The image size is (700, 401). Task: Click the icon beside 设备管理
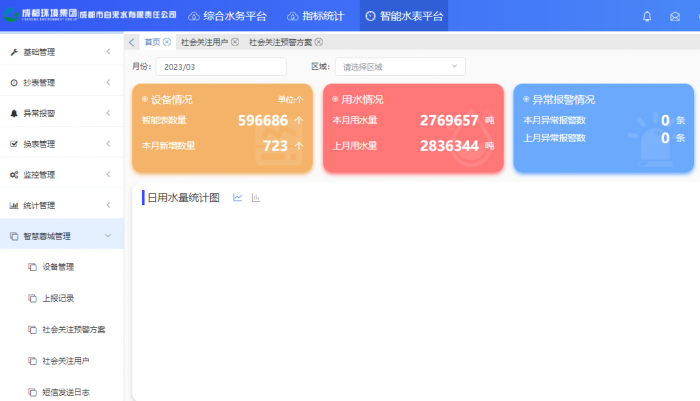click(x=32, y=267)
